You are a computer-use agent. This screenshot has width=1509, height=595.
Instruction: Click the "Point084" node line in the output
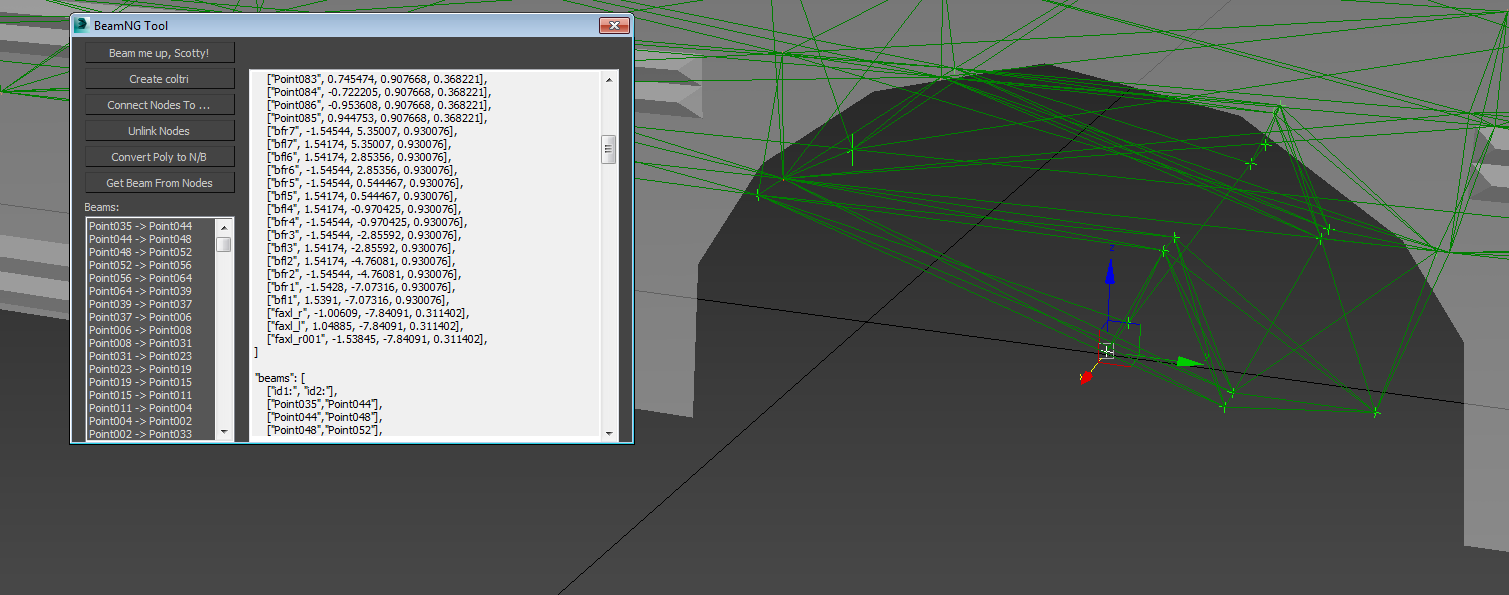click(378, 91)
